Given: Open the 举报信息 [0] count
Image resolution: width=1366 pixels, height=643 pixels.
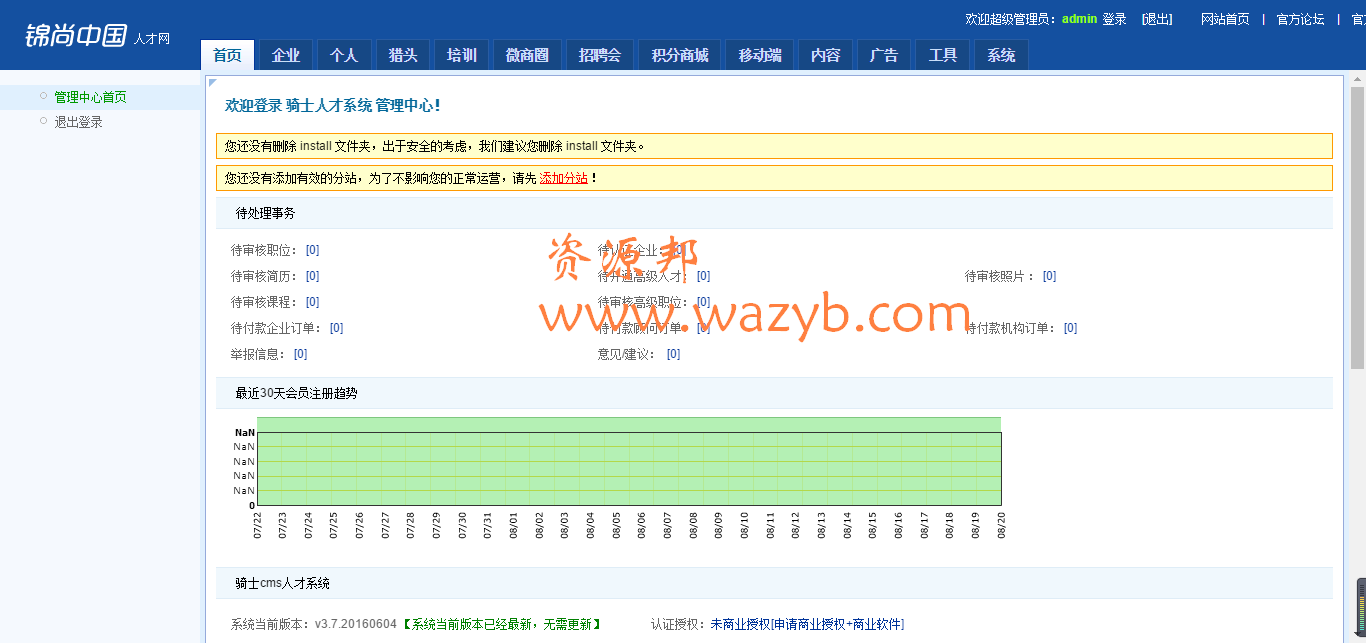Looking at the screenshot, I should (x=301, y=354).
